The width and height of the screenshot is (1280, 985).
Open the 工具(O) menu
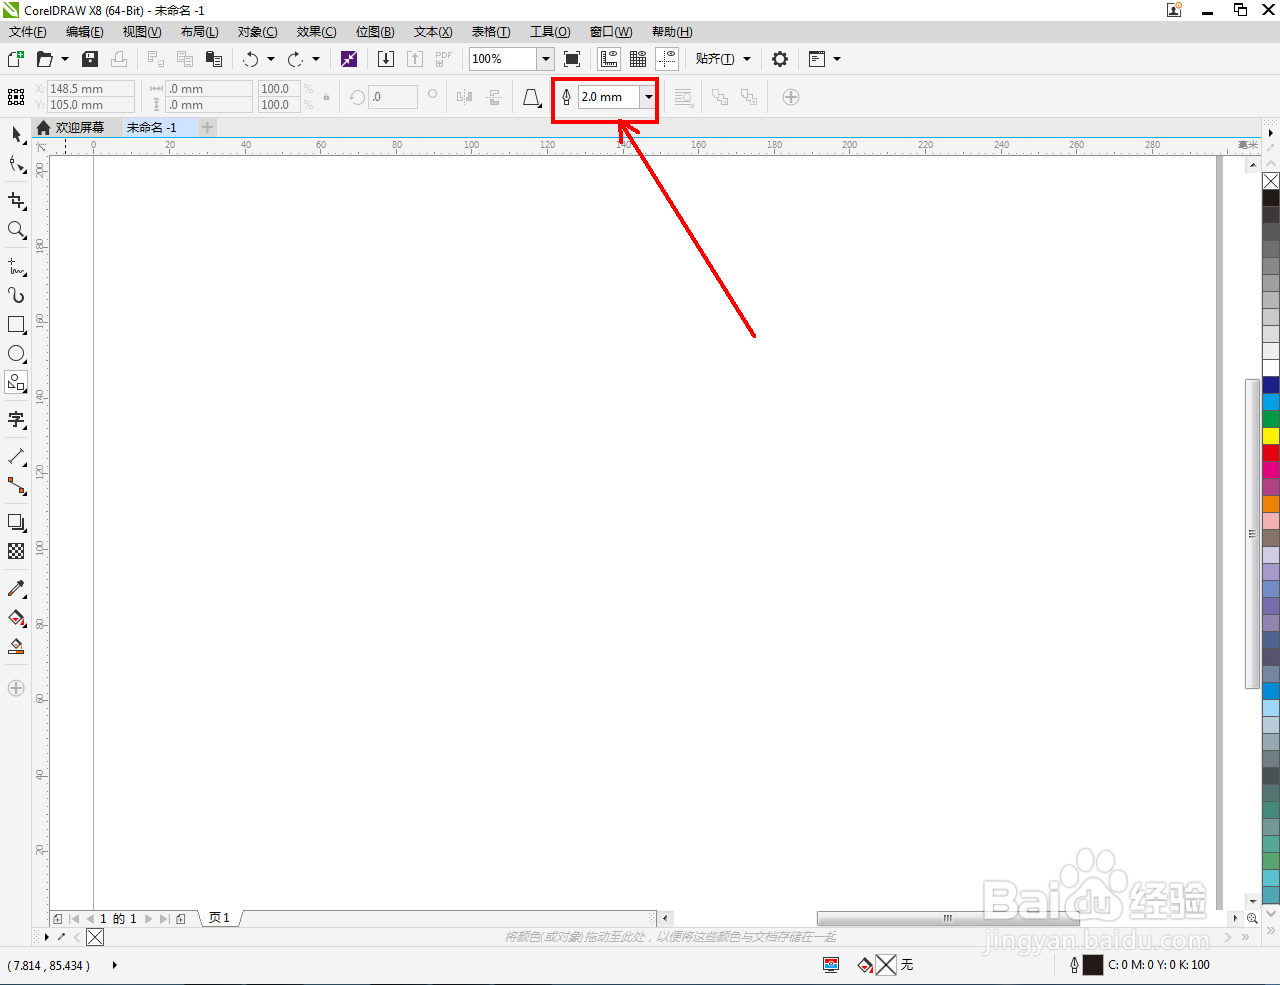click(550, 32)
